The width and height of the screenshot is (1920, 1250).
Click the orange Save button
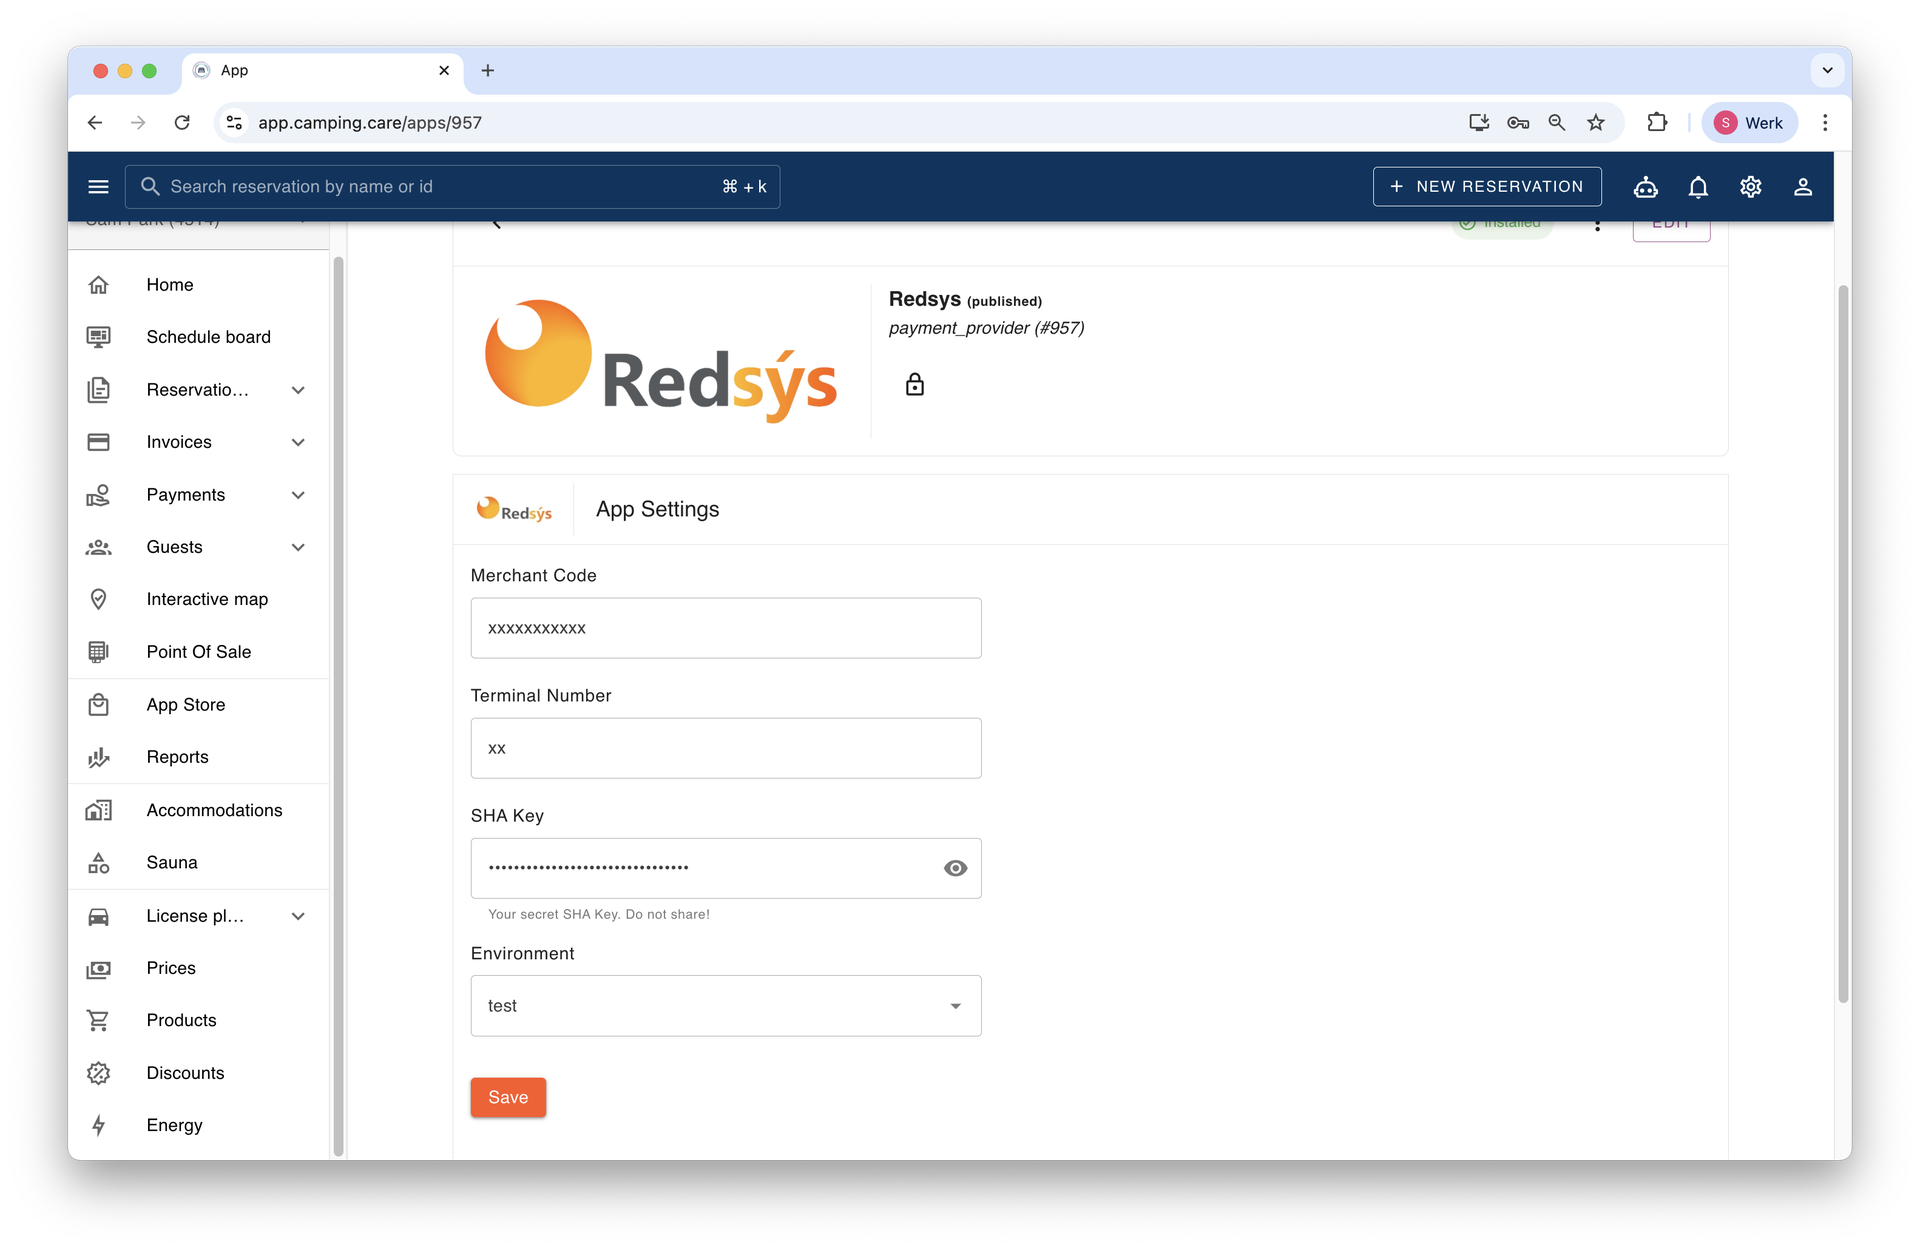(x=508, y=1097)
